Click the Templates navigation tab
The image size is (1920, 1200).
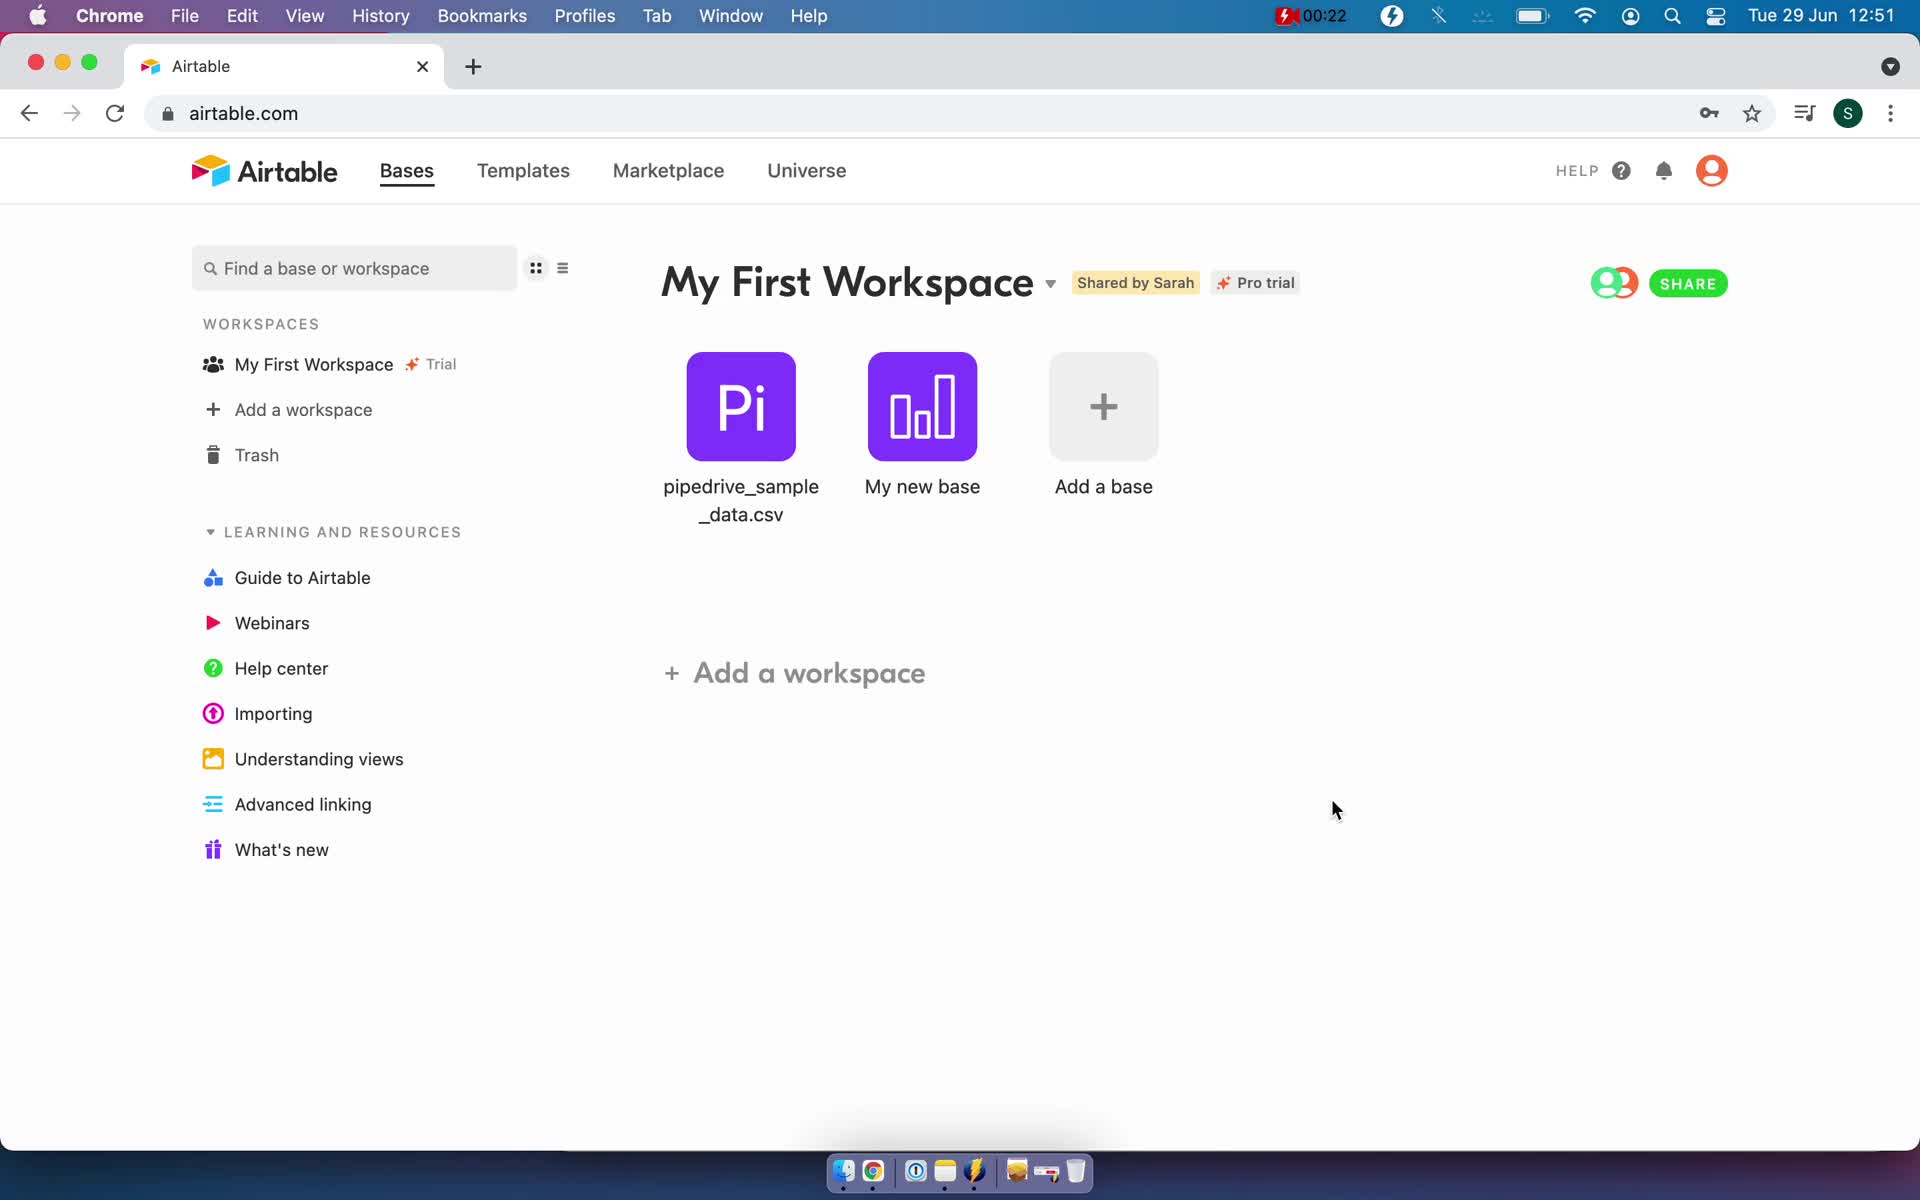pos(523,170)
